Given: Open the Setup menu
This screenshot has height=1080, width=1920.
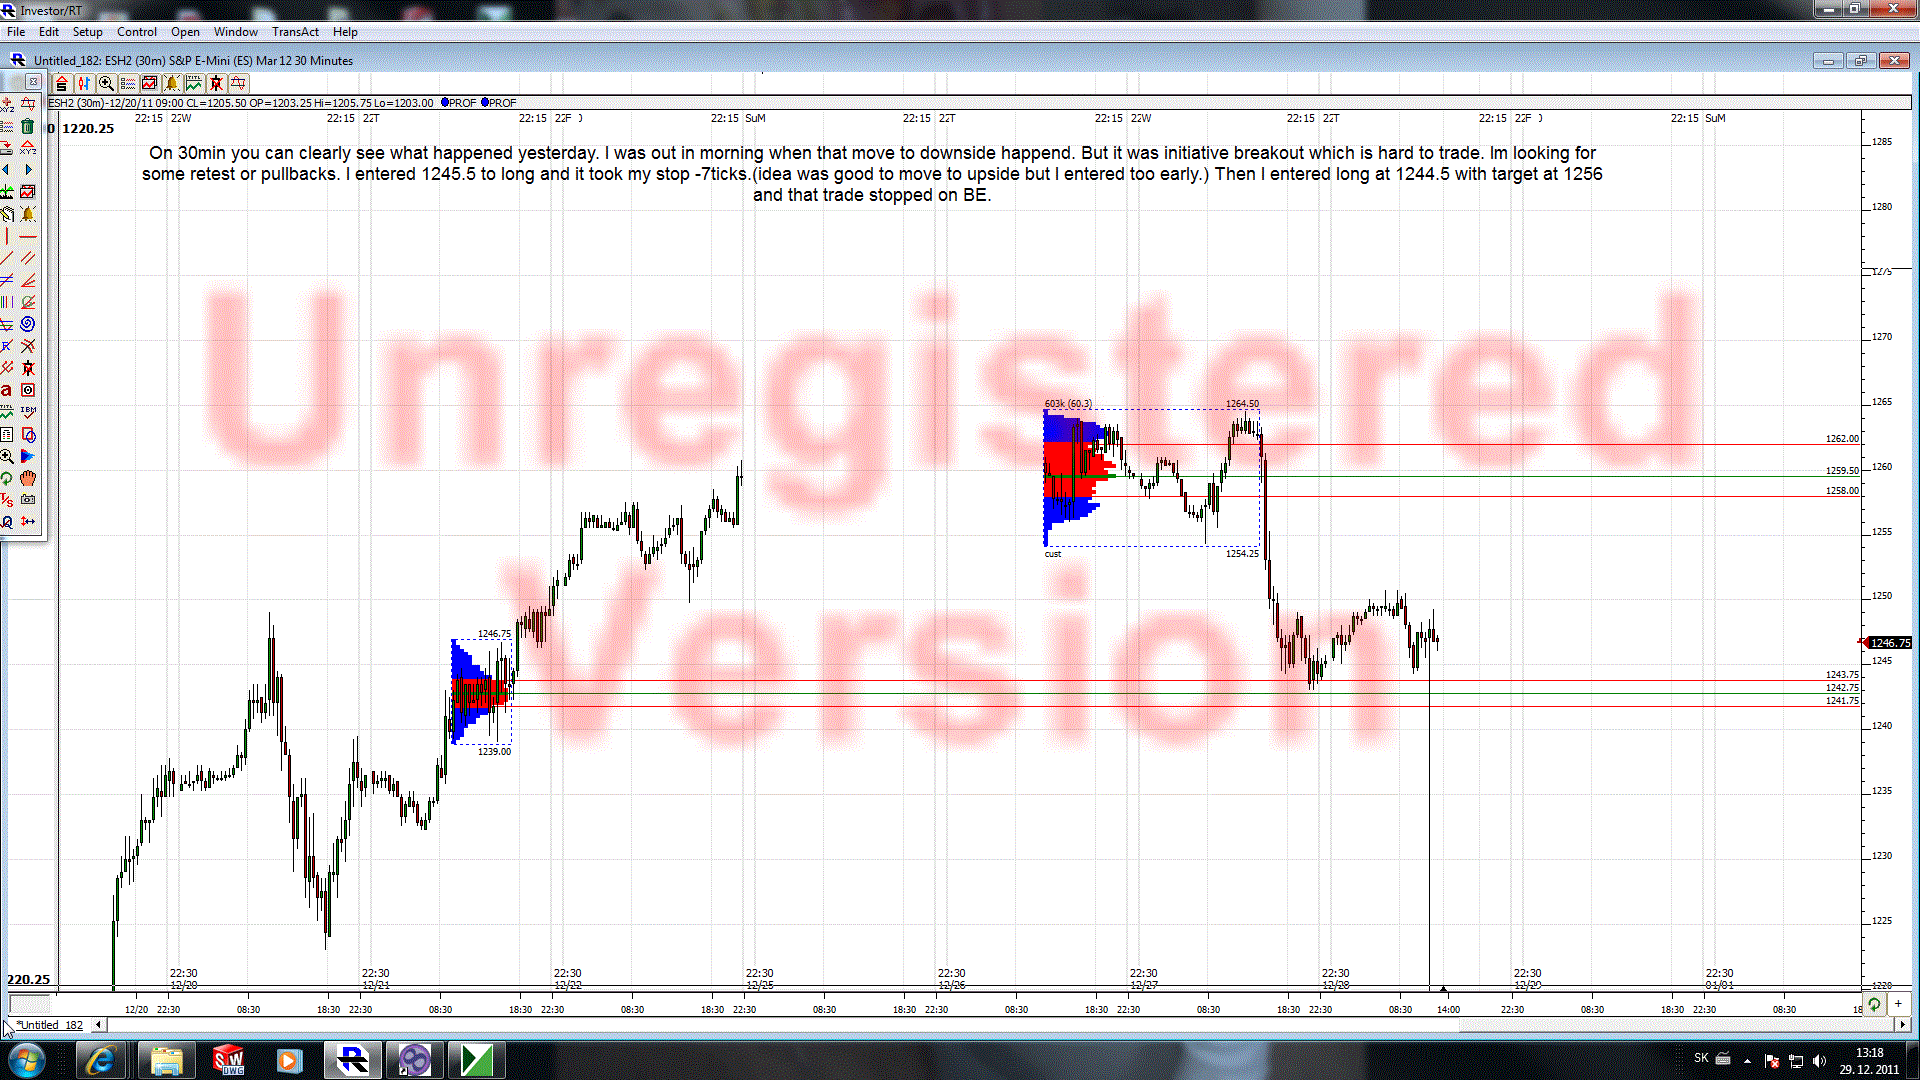Looking at the screenshot, I should 87,32.
